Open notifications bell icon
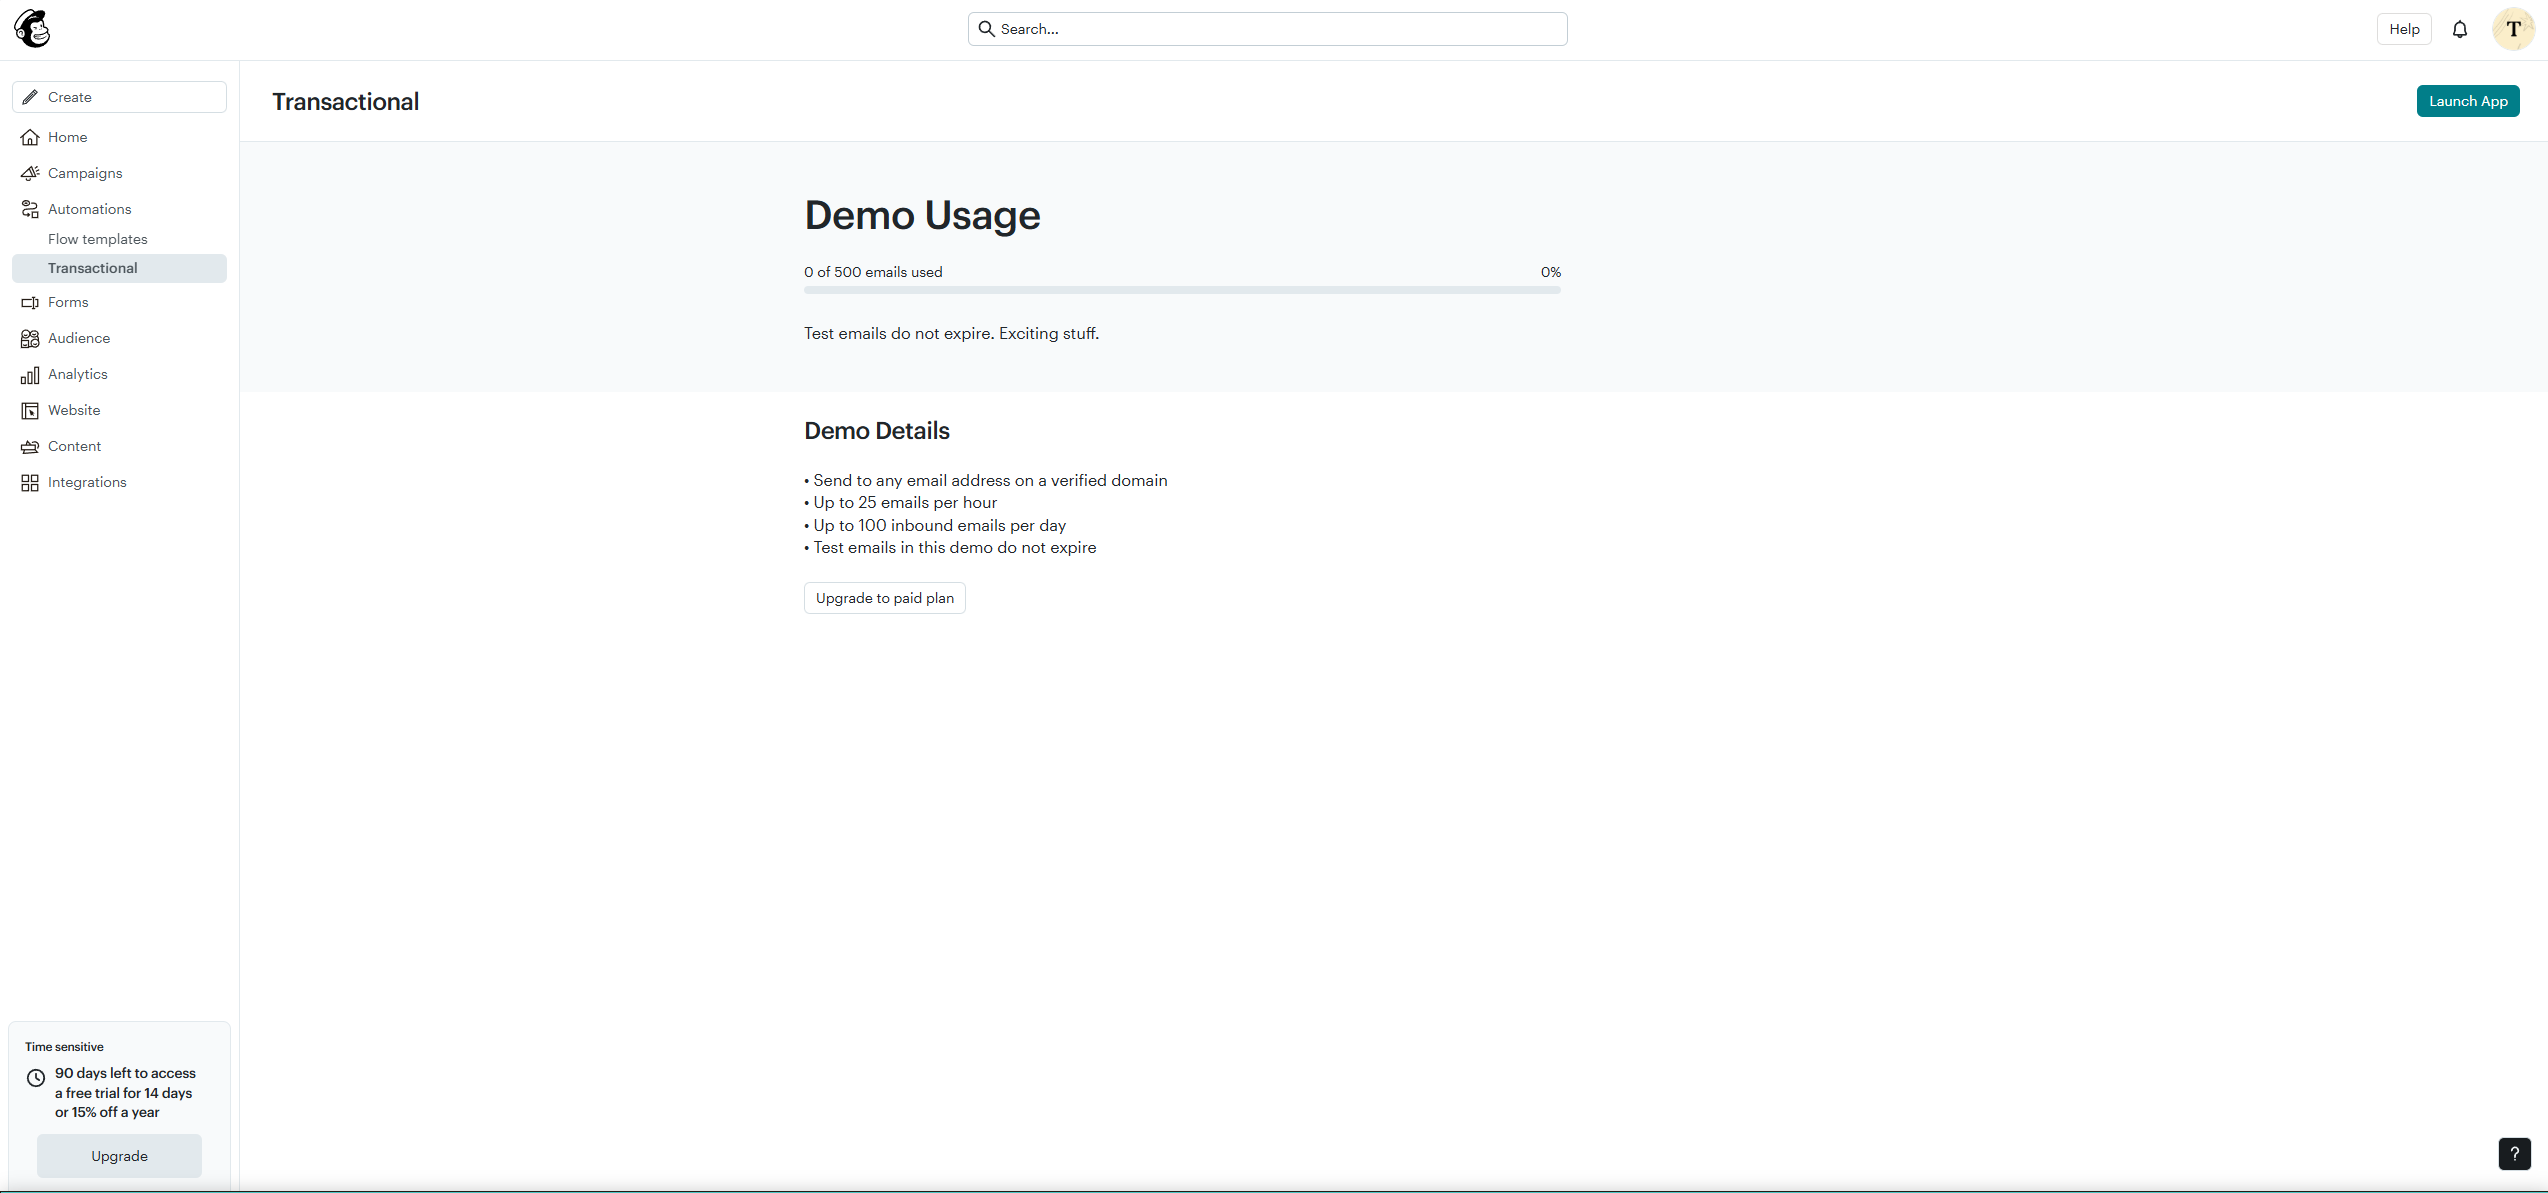The height and width of the screenshot is (1193, 2548). click(2460, 29)
